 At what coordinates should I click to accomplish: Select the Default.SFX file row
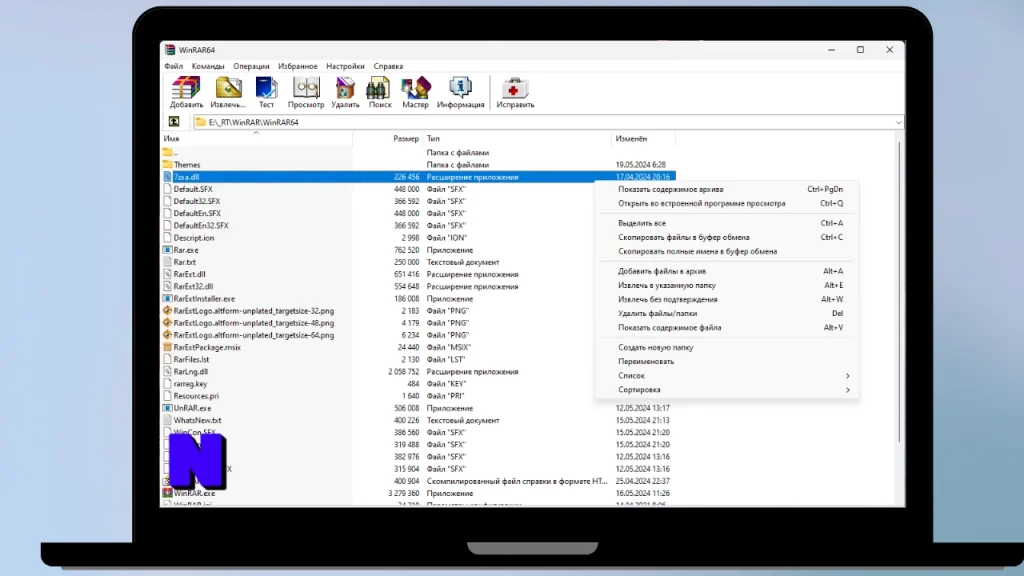[x=418, y=189]
